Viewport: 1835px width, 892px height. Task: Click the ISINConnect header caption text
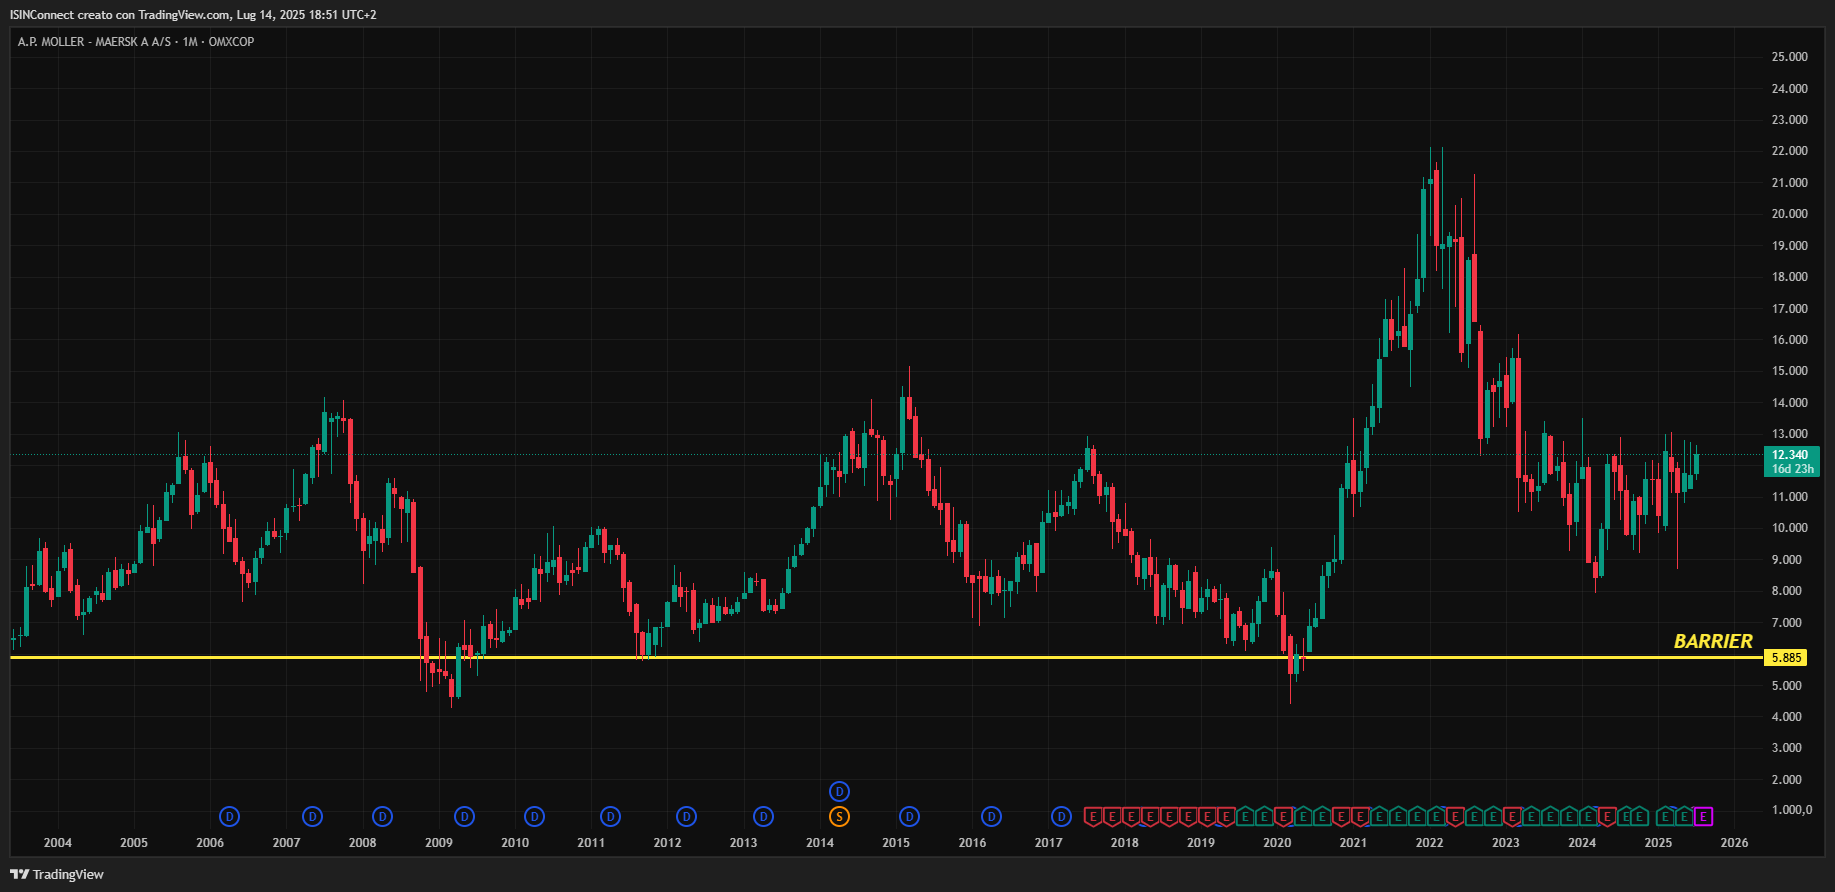click(x=193, y=14)
